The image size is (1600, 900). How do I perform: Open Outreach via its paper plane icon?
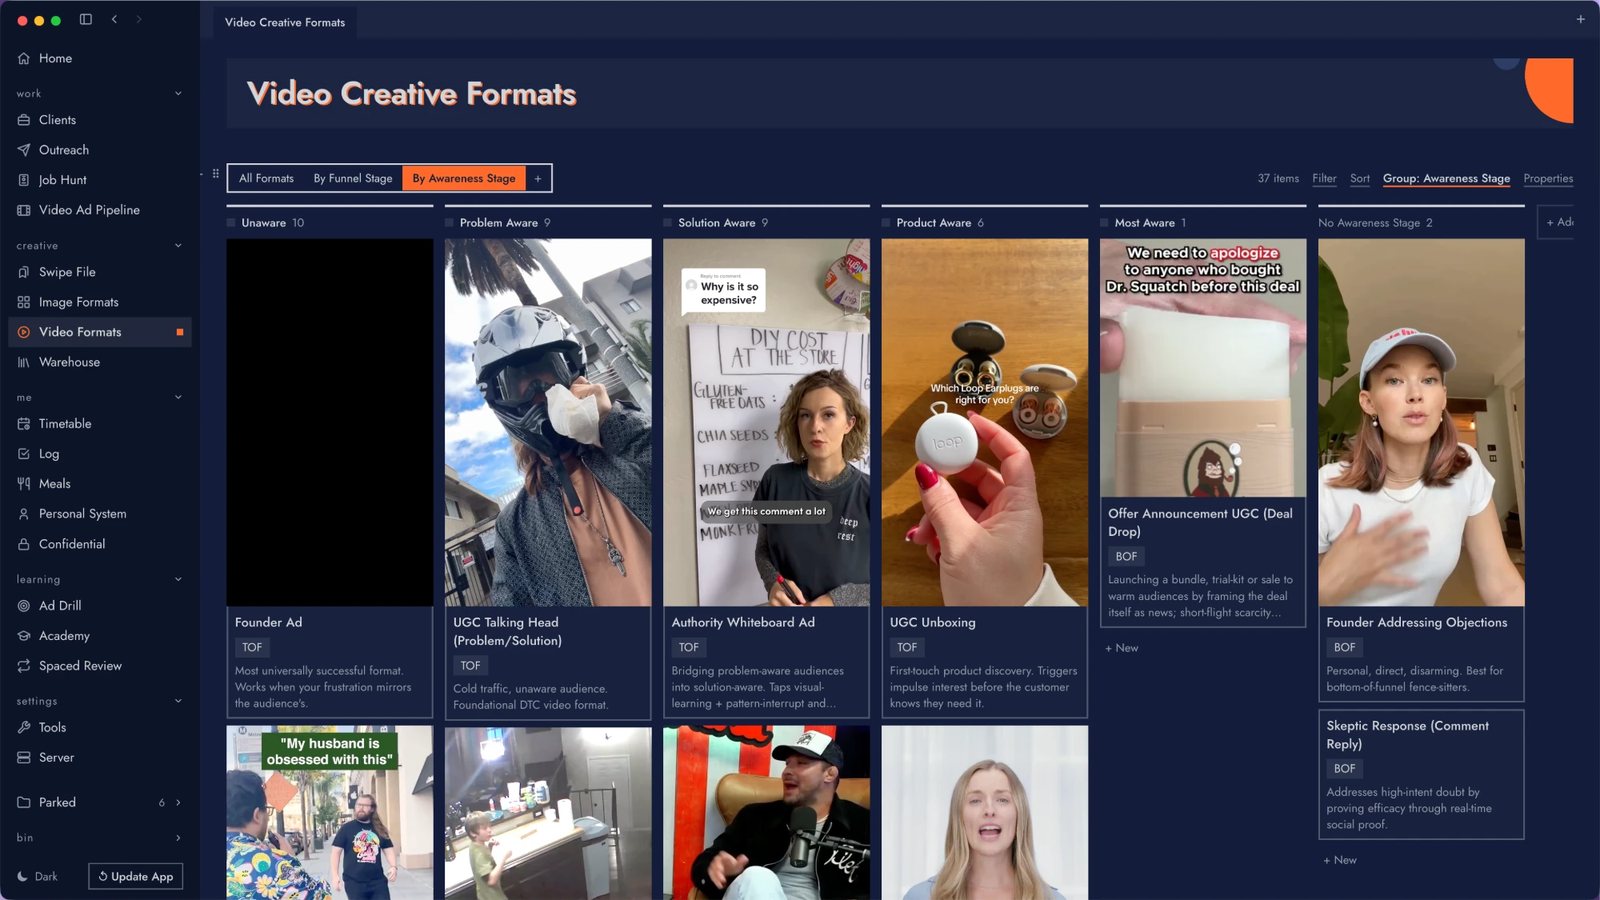click(24, 150)
